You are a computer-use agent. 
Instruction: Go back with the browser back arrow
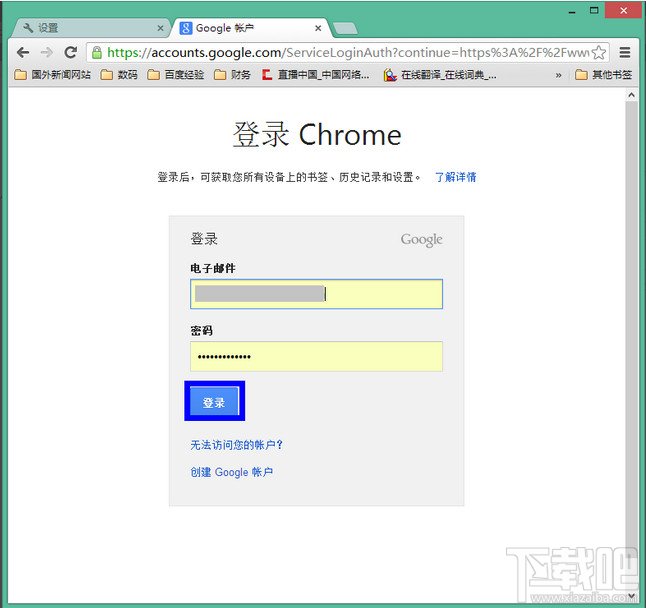point(23,52)
